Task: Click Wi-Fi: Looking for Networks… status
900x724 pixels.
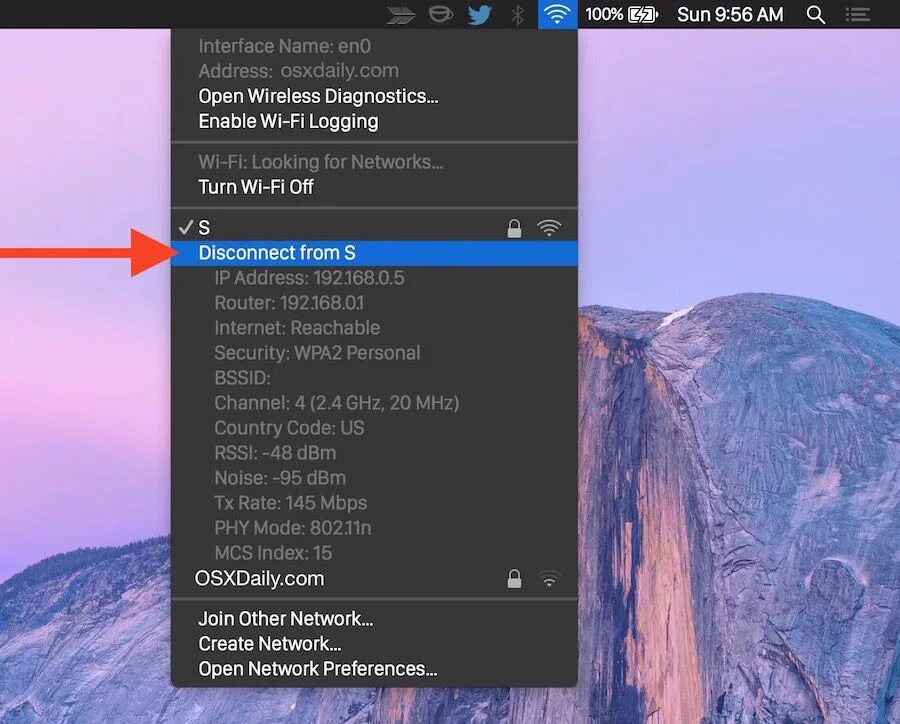Action: pos(321,162)
